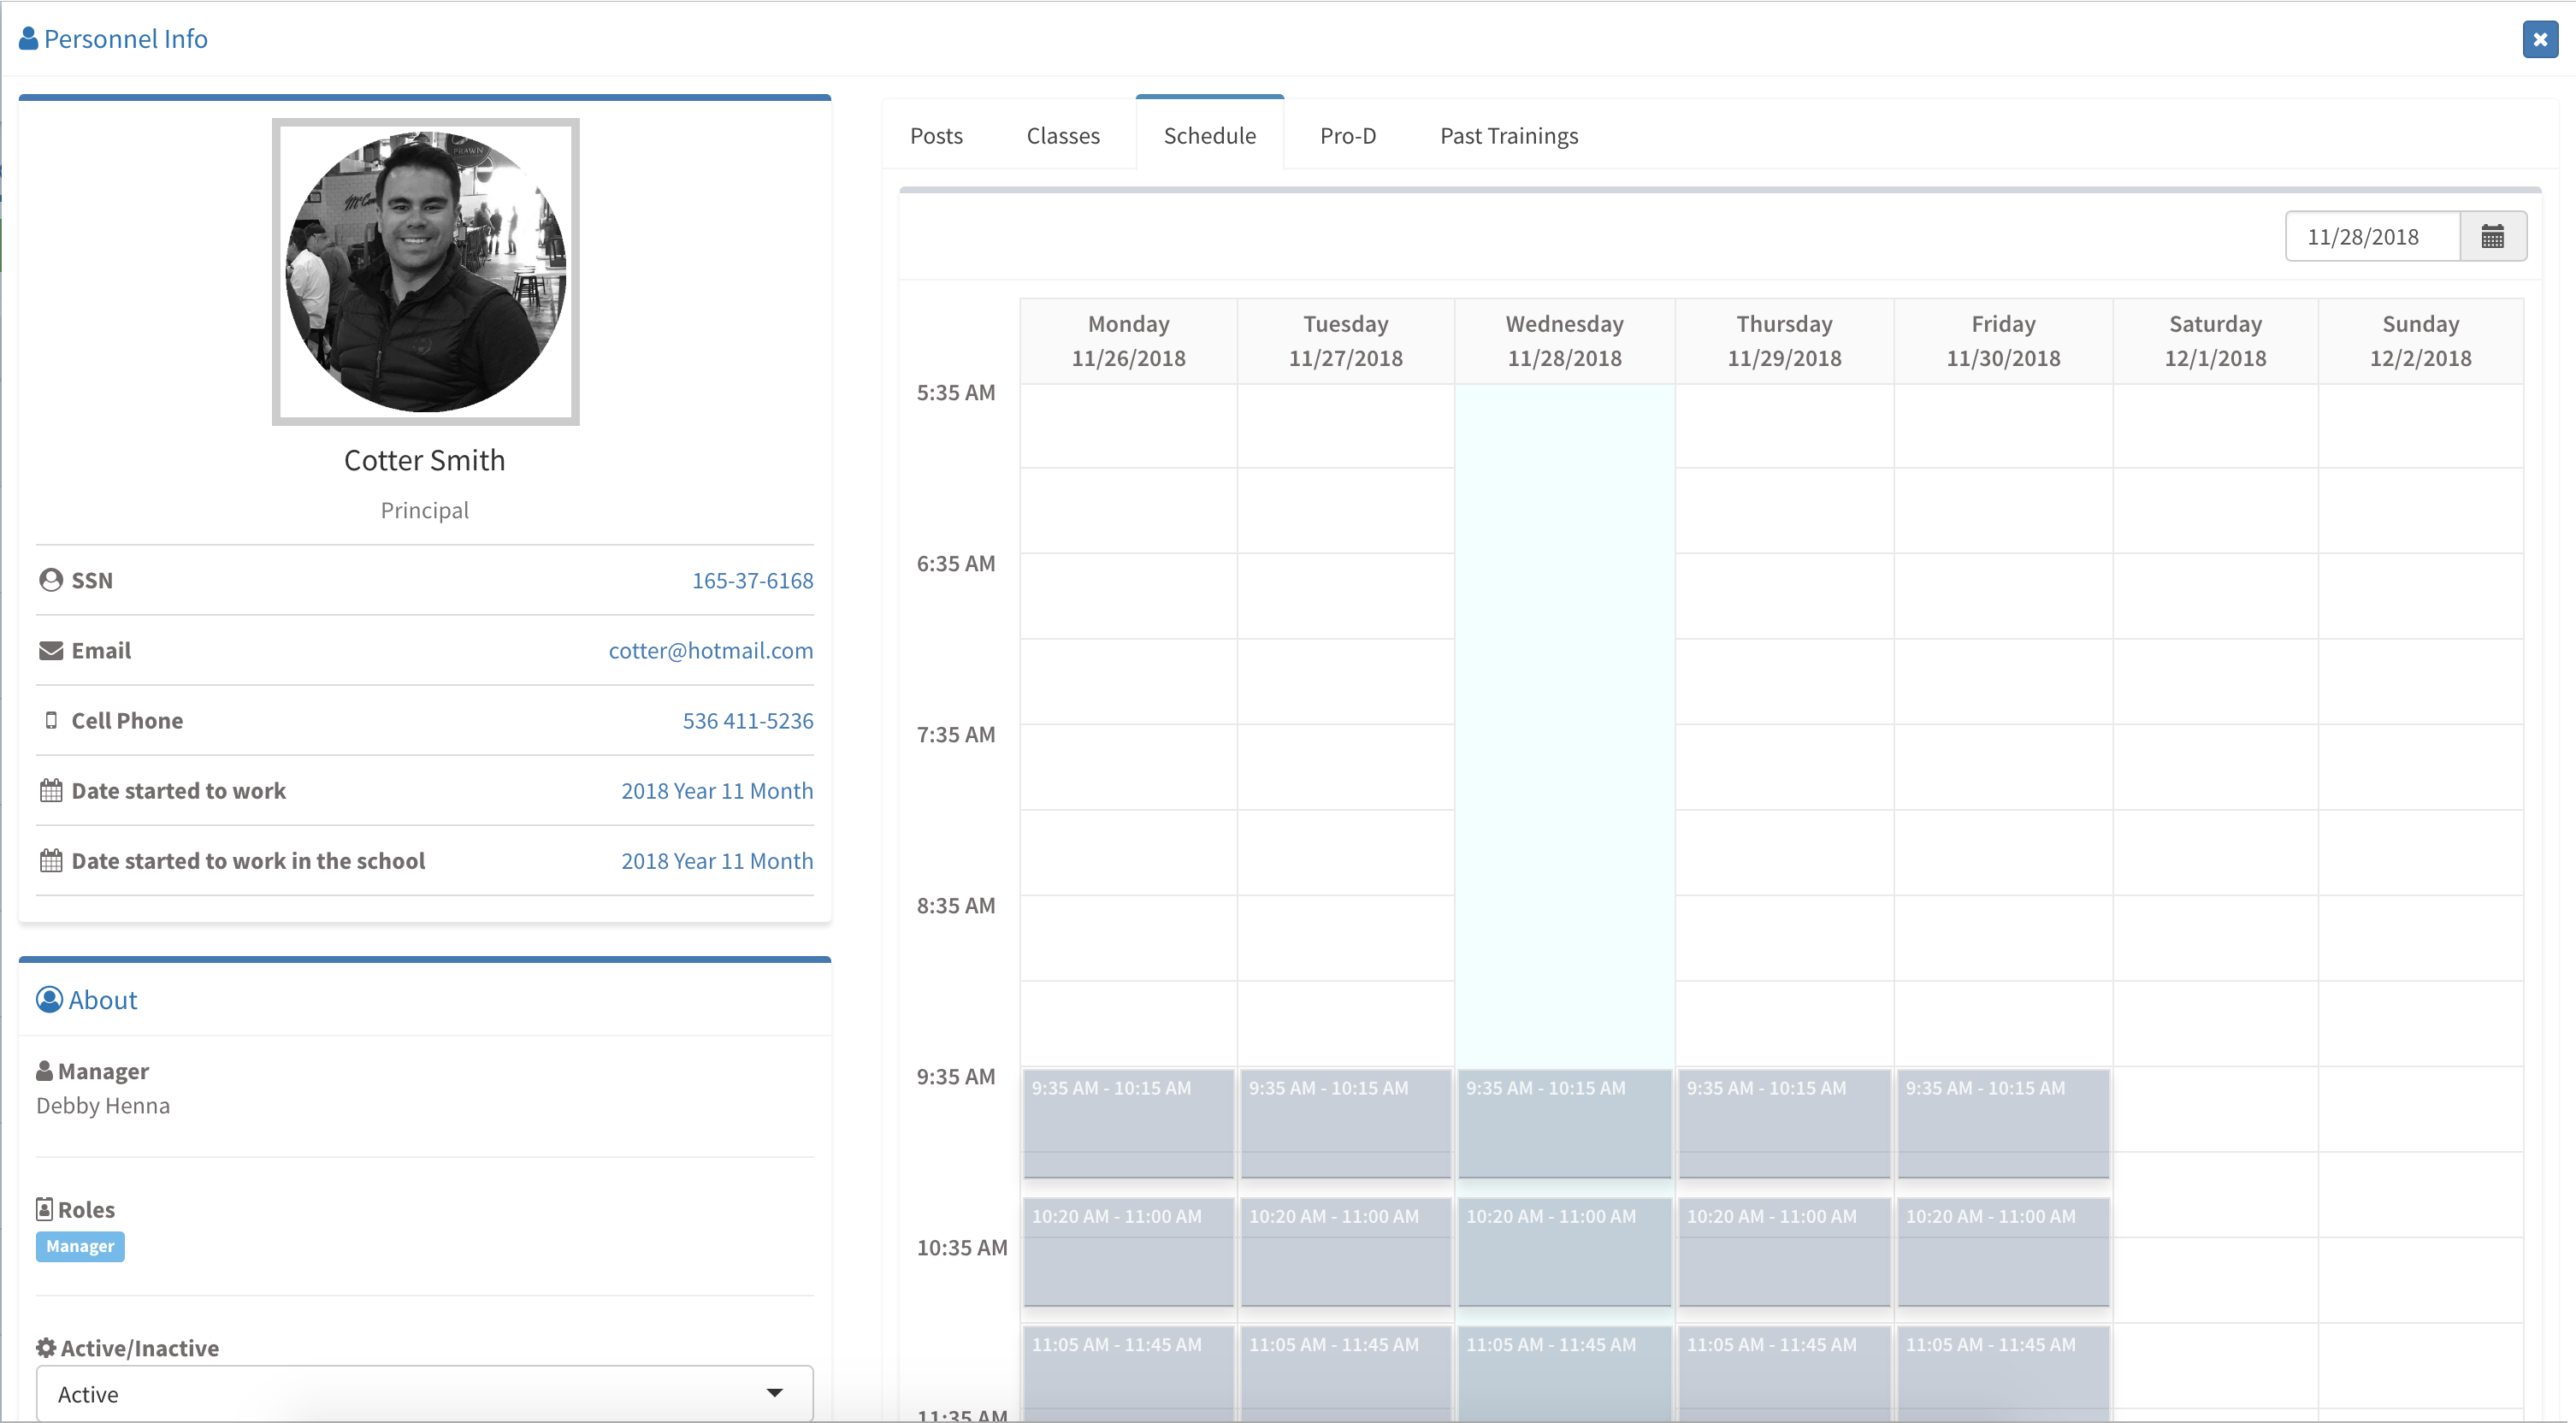The height and width of the screenshot is (1423, 2576).
Task: Click the Manager role badge
Action: 80,1247
